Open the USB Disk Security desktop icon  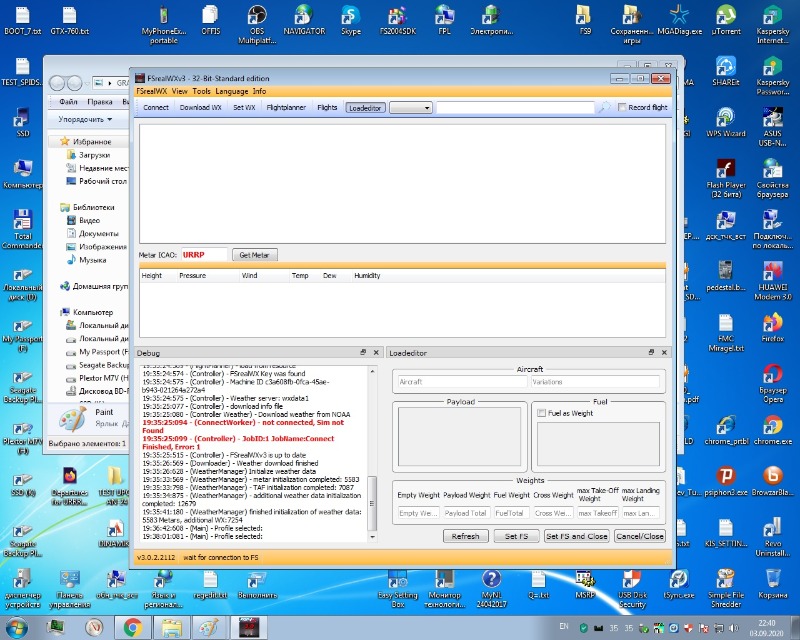tap(632, 588)
